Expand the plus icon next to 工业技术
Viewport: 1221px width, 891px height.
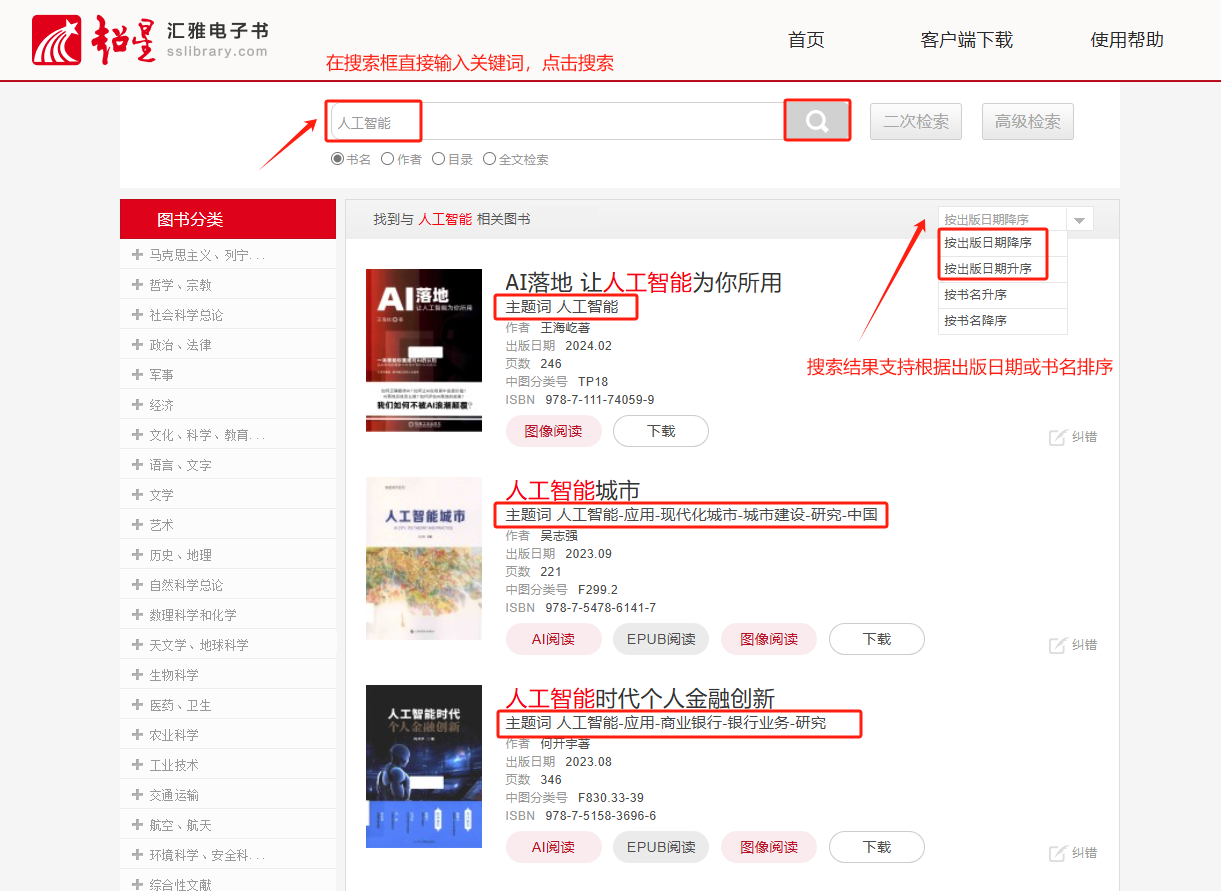tap(137, 765)
